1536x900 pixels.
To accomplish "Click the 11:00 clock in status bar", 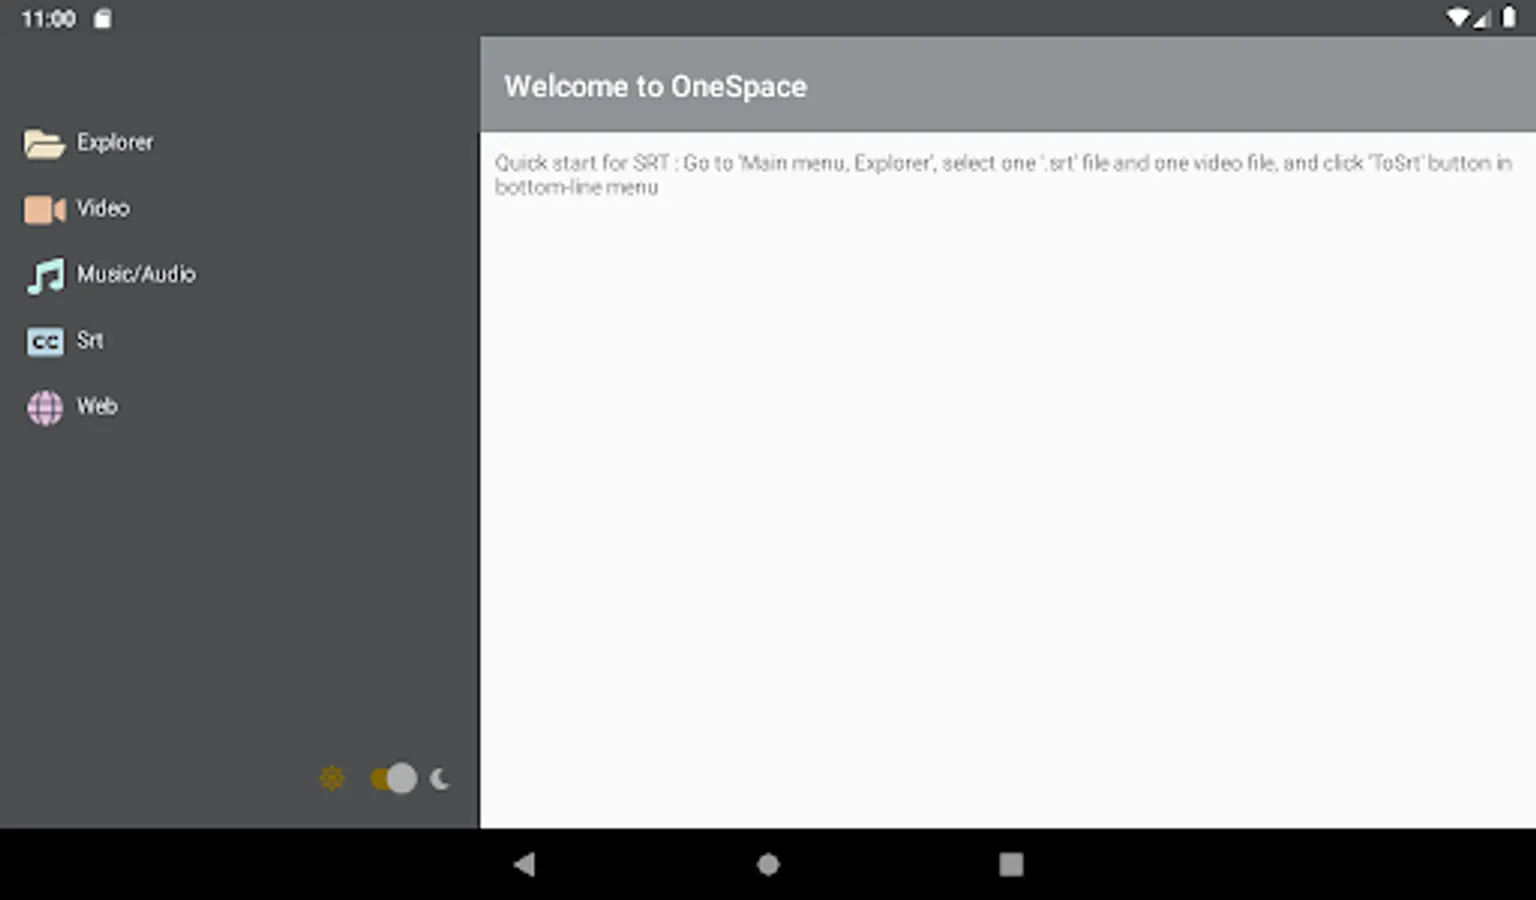I will 48,19.
